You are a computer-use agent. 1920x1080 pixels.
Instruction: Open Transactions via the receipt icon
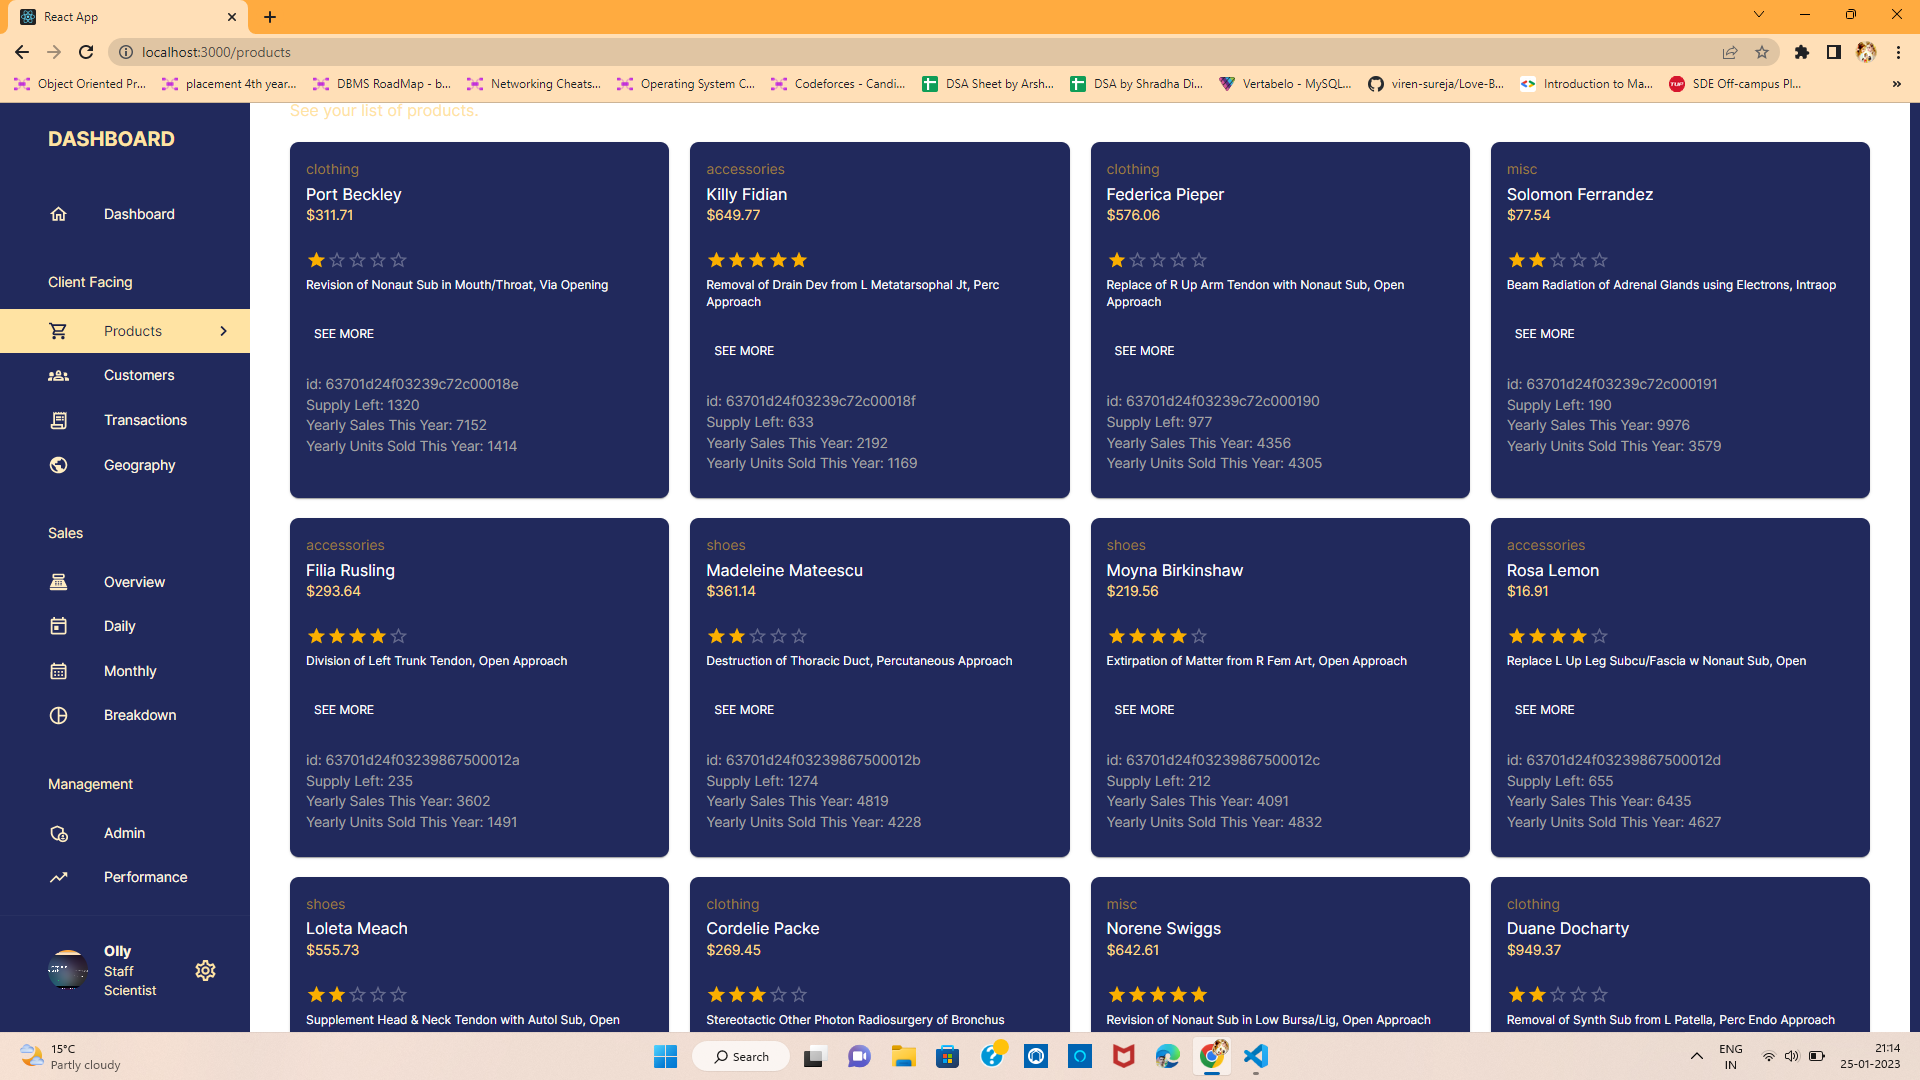tap(58, 420)
